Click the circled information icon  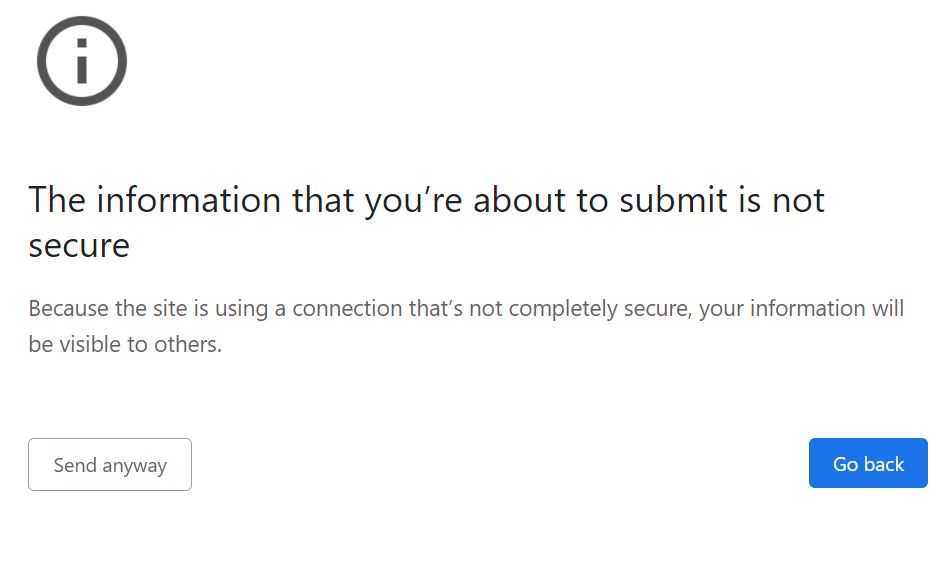(82, 61)
